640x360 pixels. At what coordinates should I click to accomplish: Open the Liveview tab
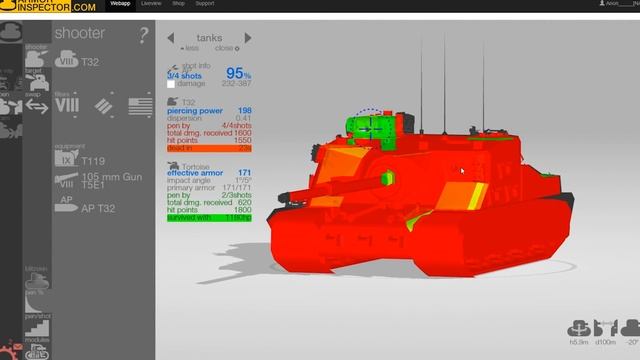(151, 4)
